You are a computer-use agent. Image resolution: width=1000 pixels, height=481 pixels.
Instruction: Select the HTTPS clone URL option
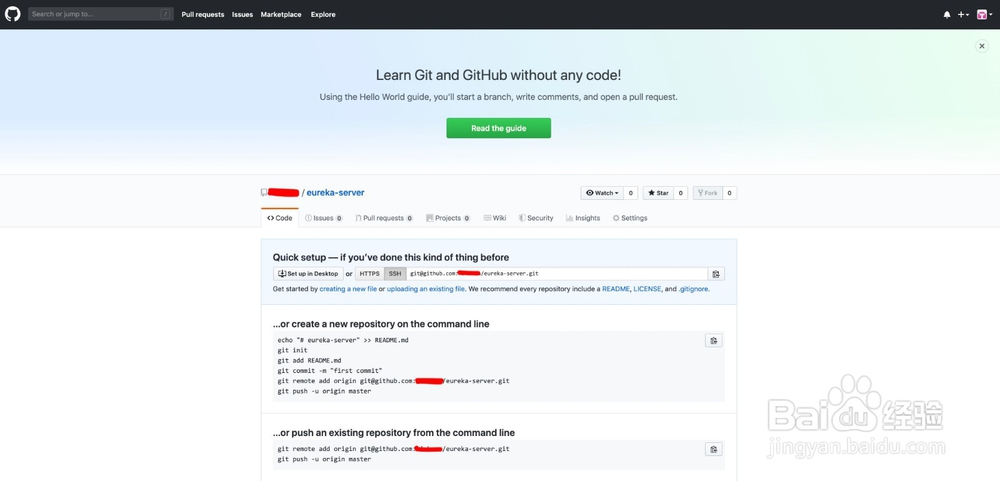[369, 274]
